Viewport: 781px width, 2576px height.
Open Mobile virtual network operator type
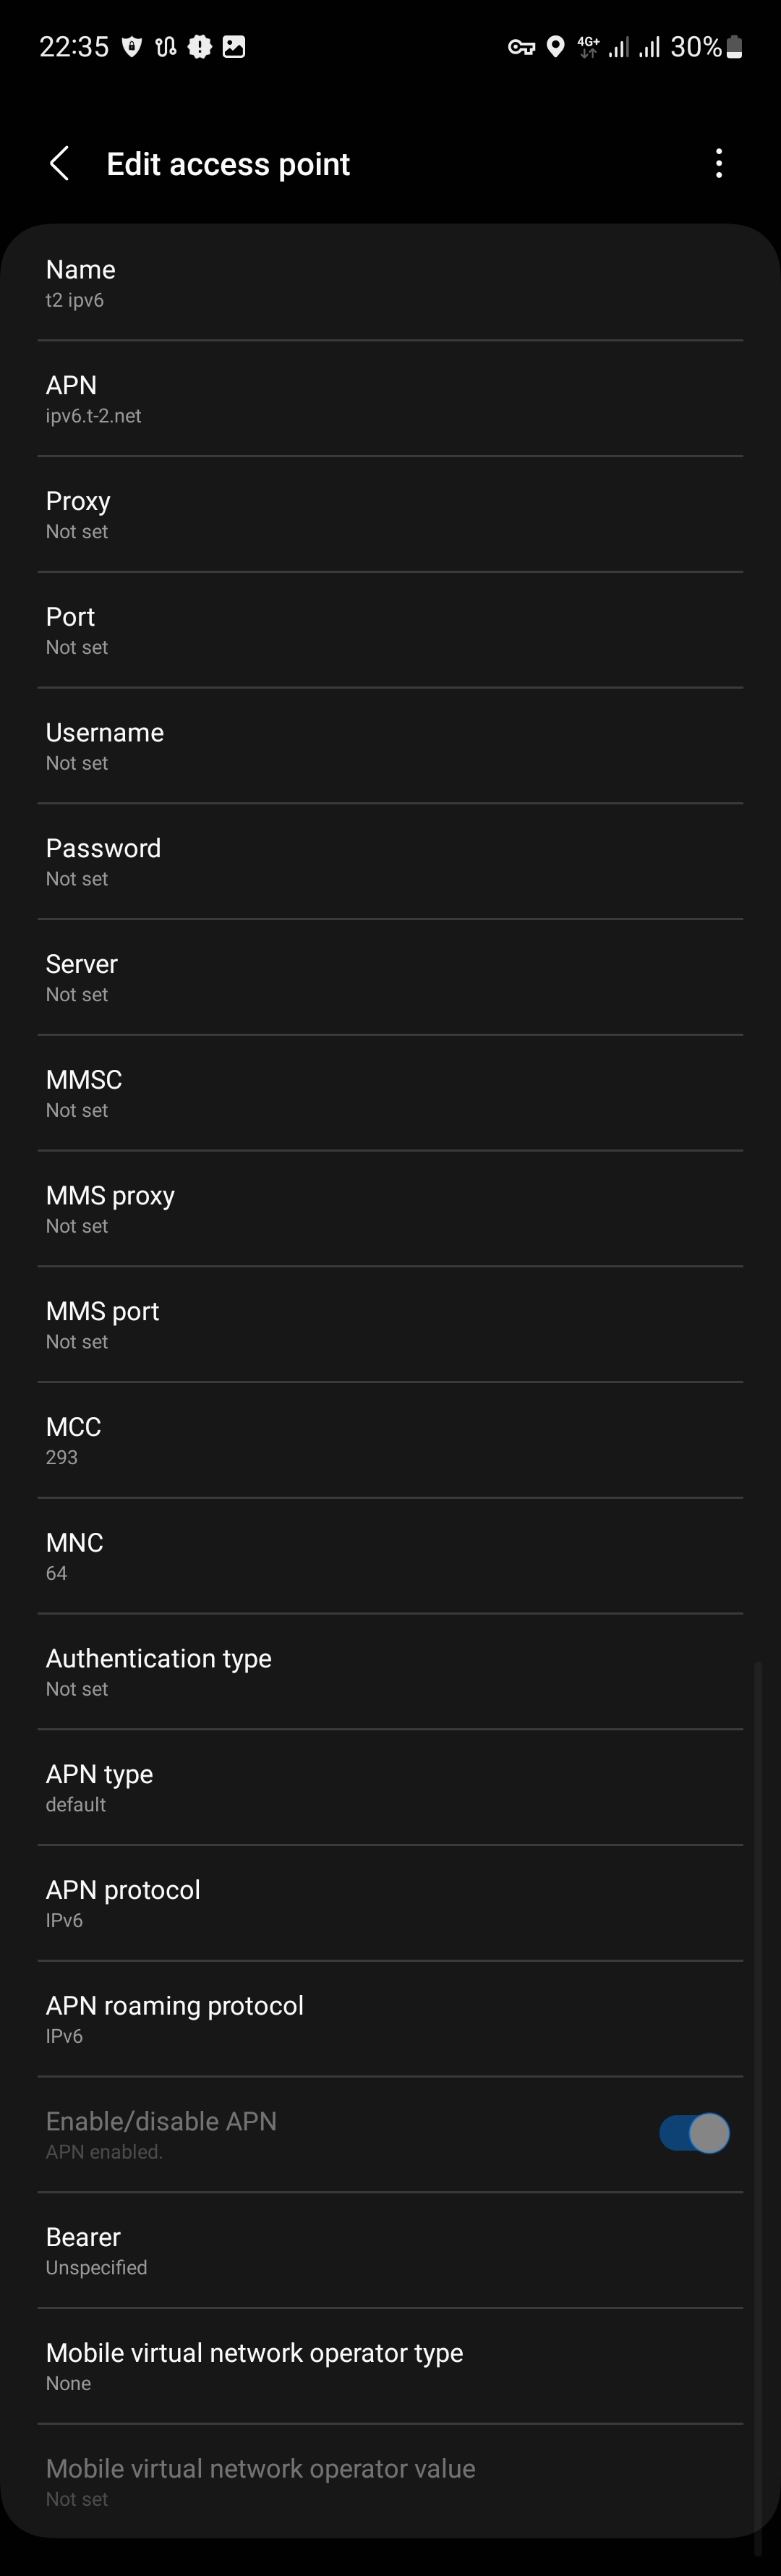(390, 2366)
